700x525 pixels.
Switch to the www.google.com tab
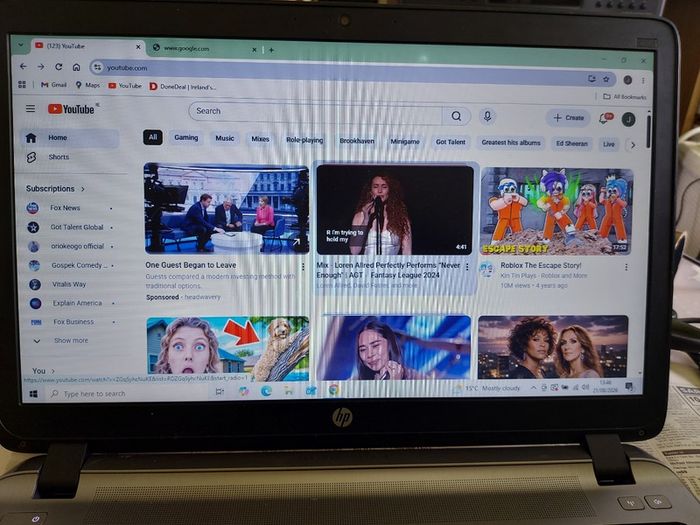203,48
